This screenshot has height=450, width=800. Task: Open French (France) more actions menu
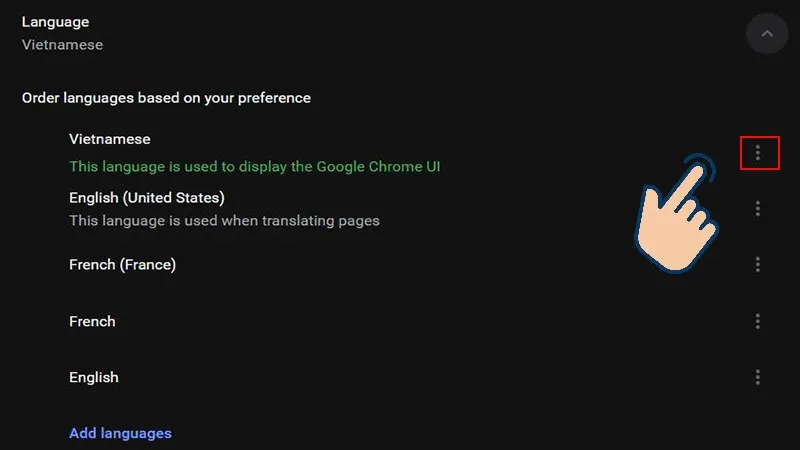[x=758, y=264]
